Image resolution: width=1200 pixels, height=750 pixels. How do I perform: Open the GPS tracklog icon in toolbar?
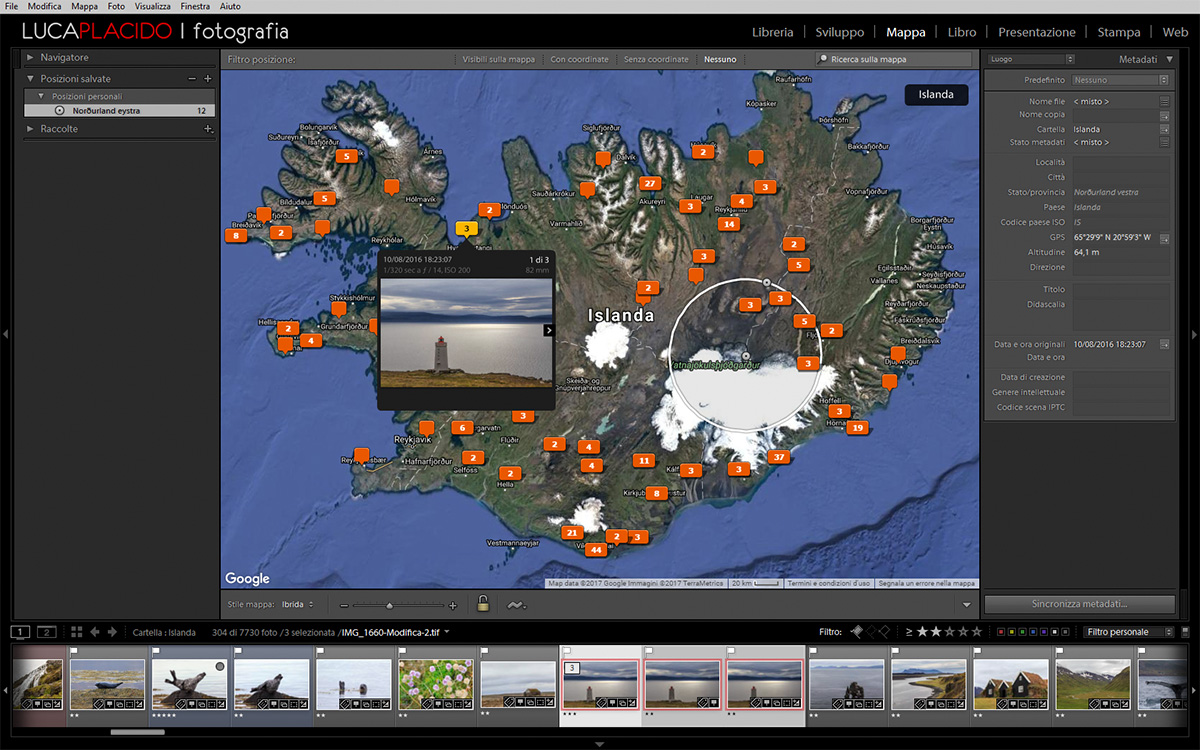pyautogui.click(x=516, y=605)
